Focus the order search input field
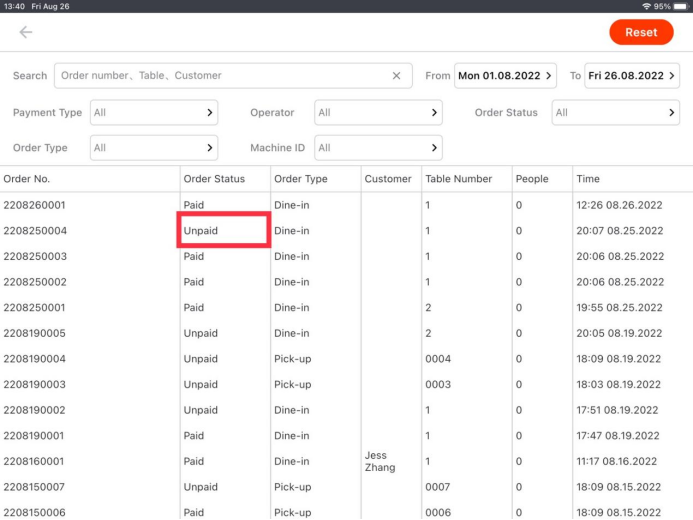Screen dimensions: 693x520 (x=220, y=76)
